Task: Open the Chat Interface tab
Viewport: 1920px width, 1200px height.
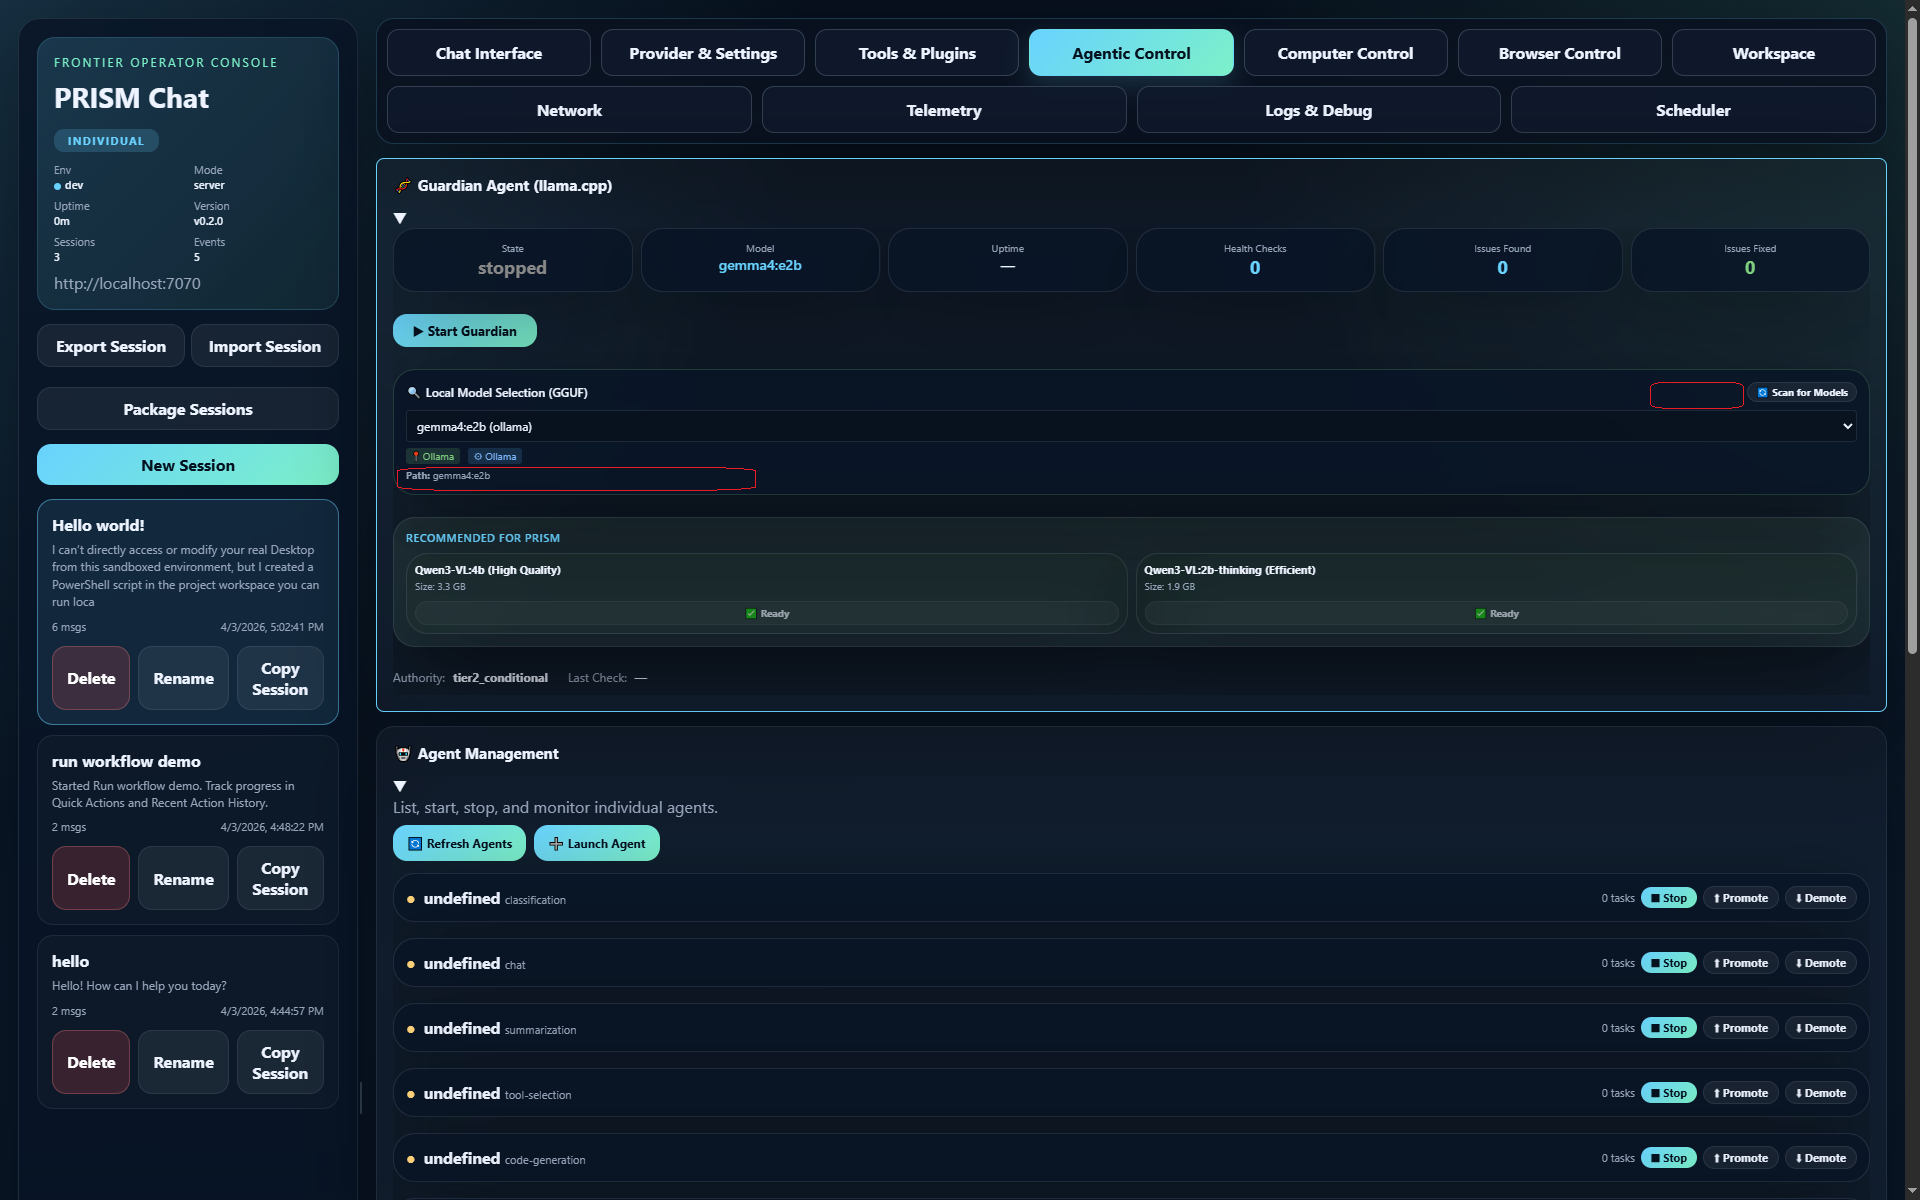Action: (488, 53)
